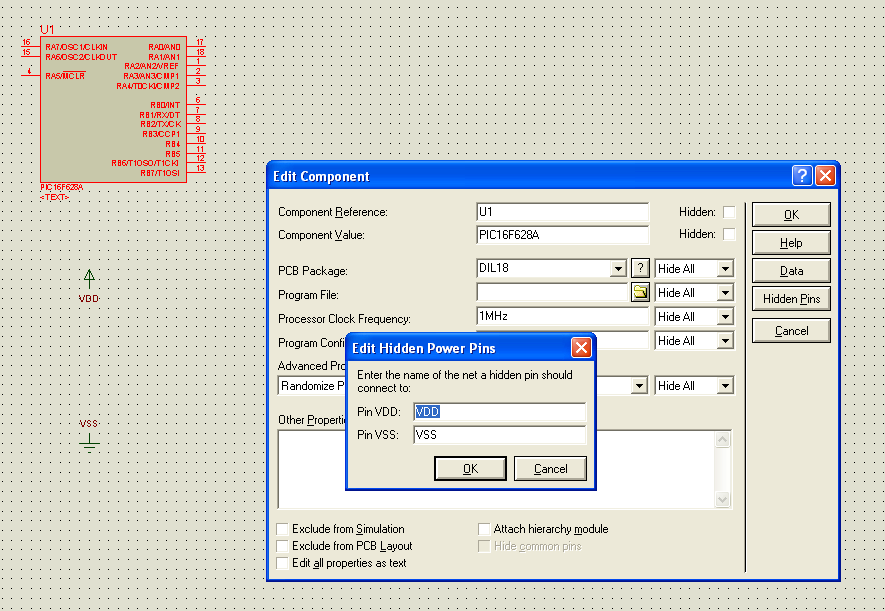Click pin label RA0/AN0 on the chip
Image resolution: width=885 pixels, height=611 pixels.
pyautogui.click(x=164, y=47)
